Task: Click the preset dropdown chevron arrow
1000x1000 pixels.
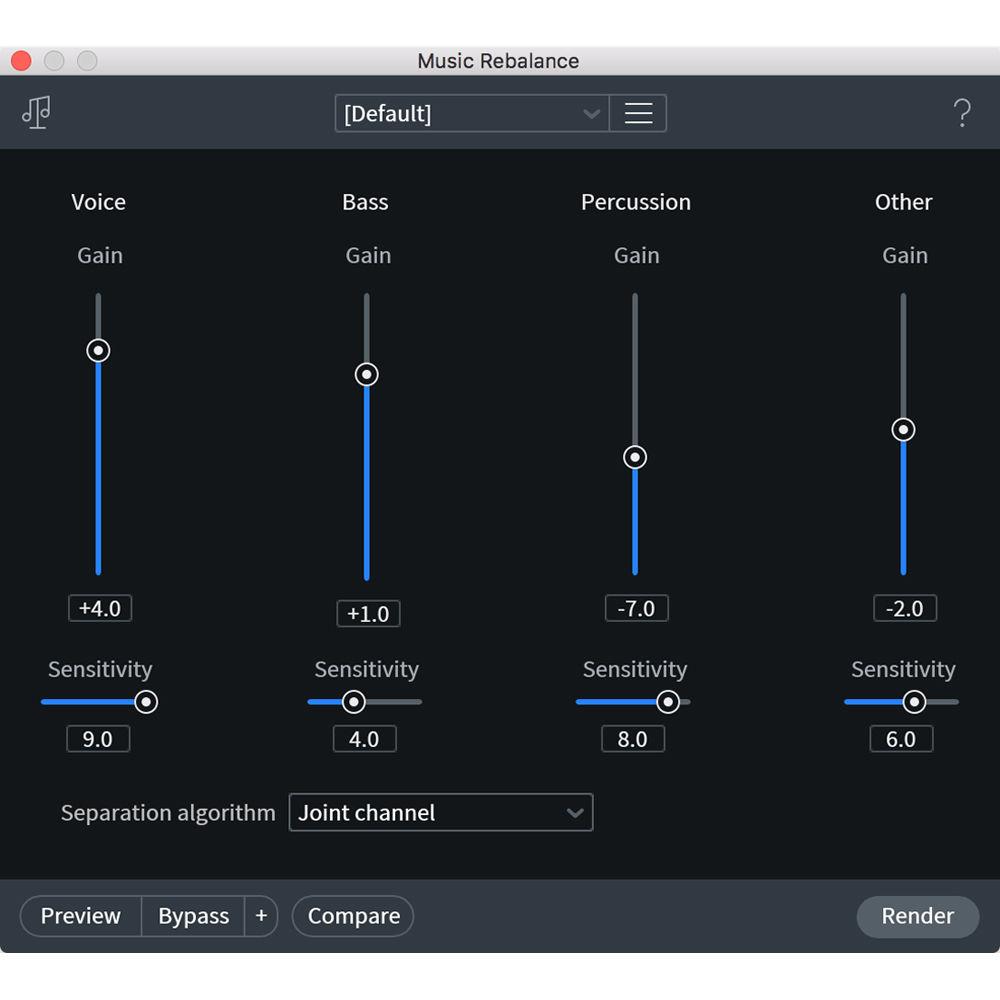Action: [x=591, y=113]
